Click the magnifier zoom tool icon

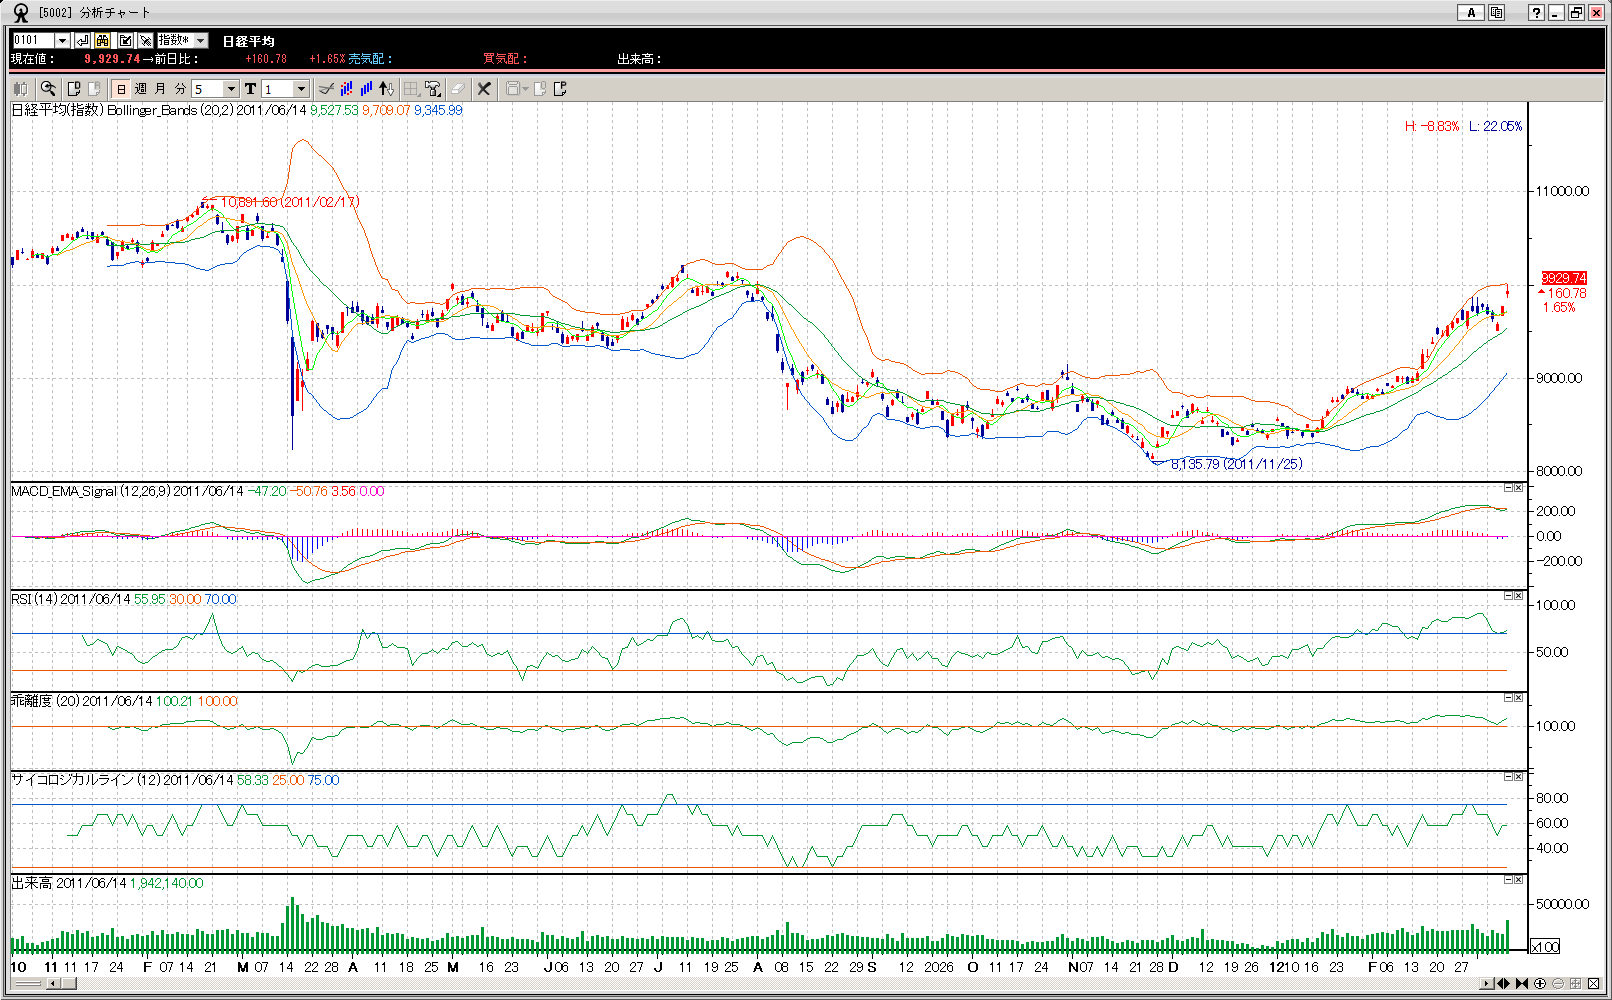tap(47, 89)
